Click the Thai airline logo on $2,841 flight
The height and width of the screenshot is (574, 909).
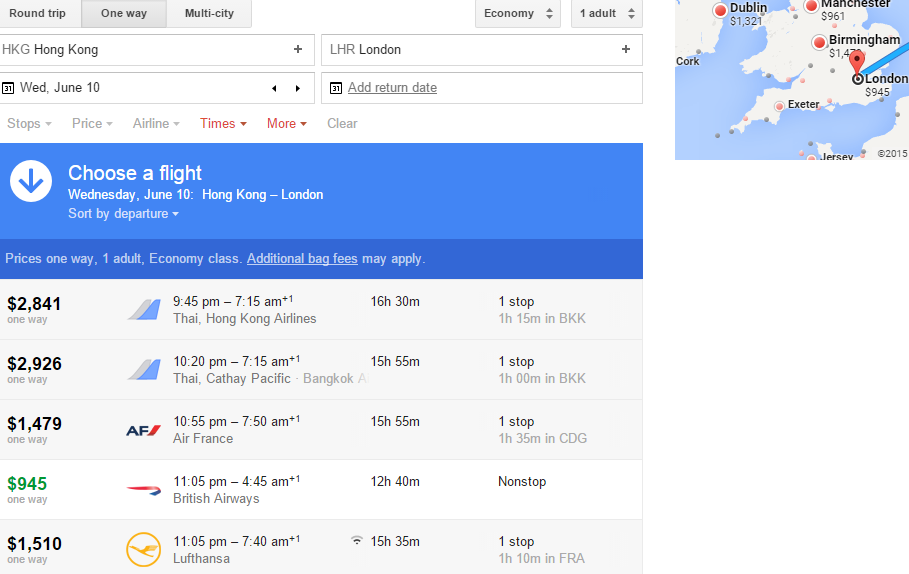pyautogui.click(x=144, y=310)
